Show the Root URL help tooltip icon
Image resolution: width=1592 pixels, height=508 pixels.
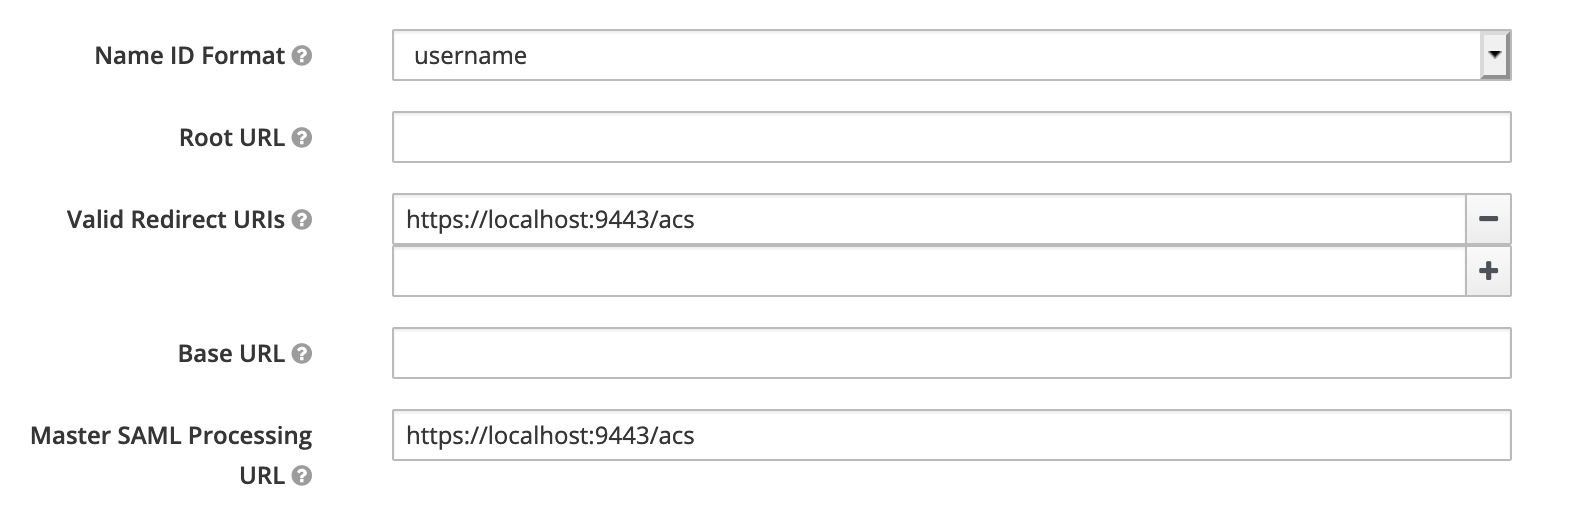click(302, 138)
